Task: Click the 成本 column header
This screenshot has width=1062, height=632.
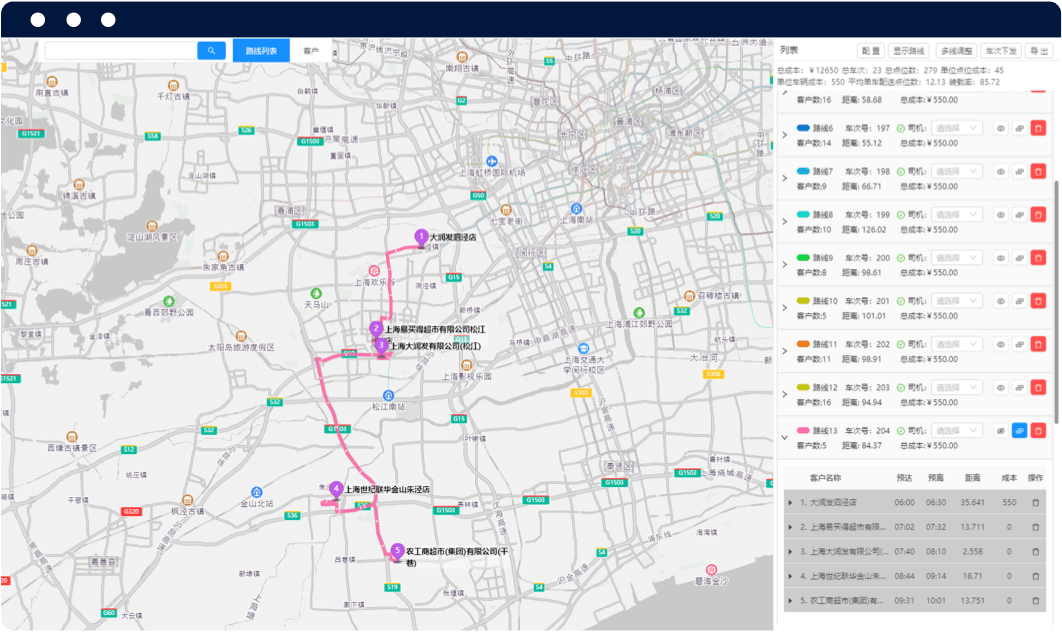Action: [1009, 478]
